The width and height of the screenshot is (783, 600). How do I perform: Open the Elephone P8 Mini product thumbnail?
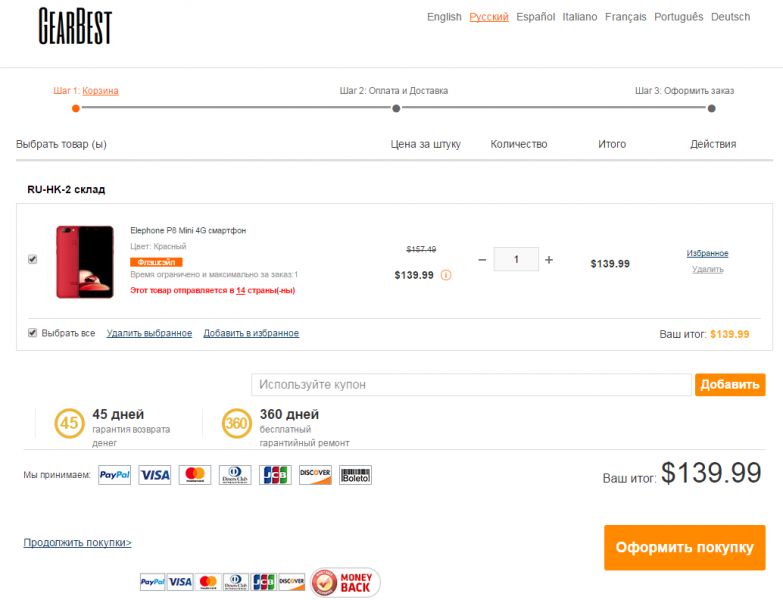(x=85, y=262)
